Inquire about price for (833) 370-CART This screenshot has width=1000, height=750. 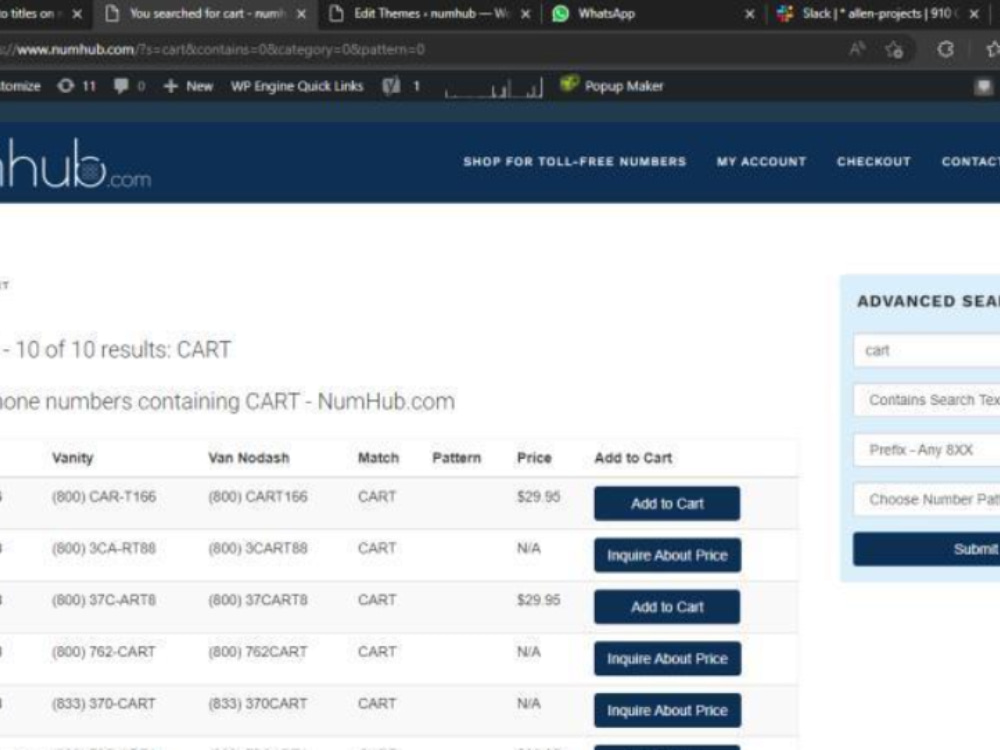667,710
